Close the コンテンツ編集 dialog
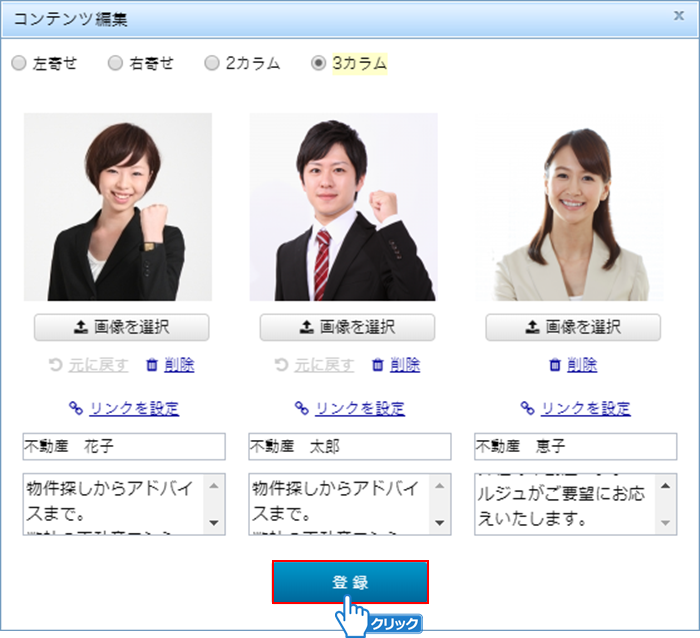Screen dimensions: 700x638 click(679, 17)
